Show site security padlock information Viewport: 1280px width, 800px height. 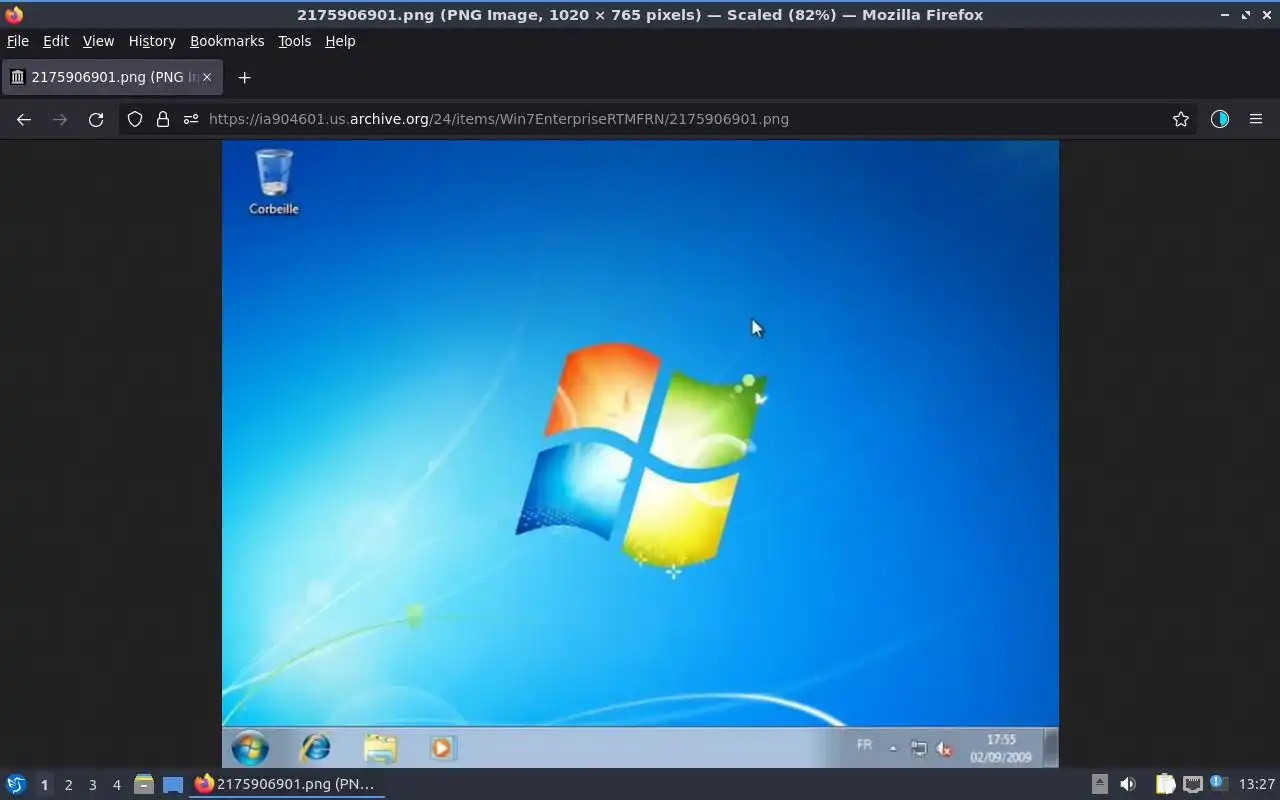tap(163, 119)
